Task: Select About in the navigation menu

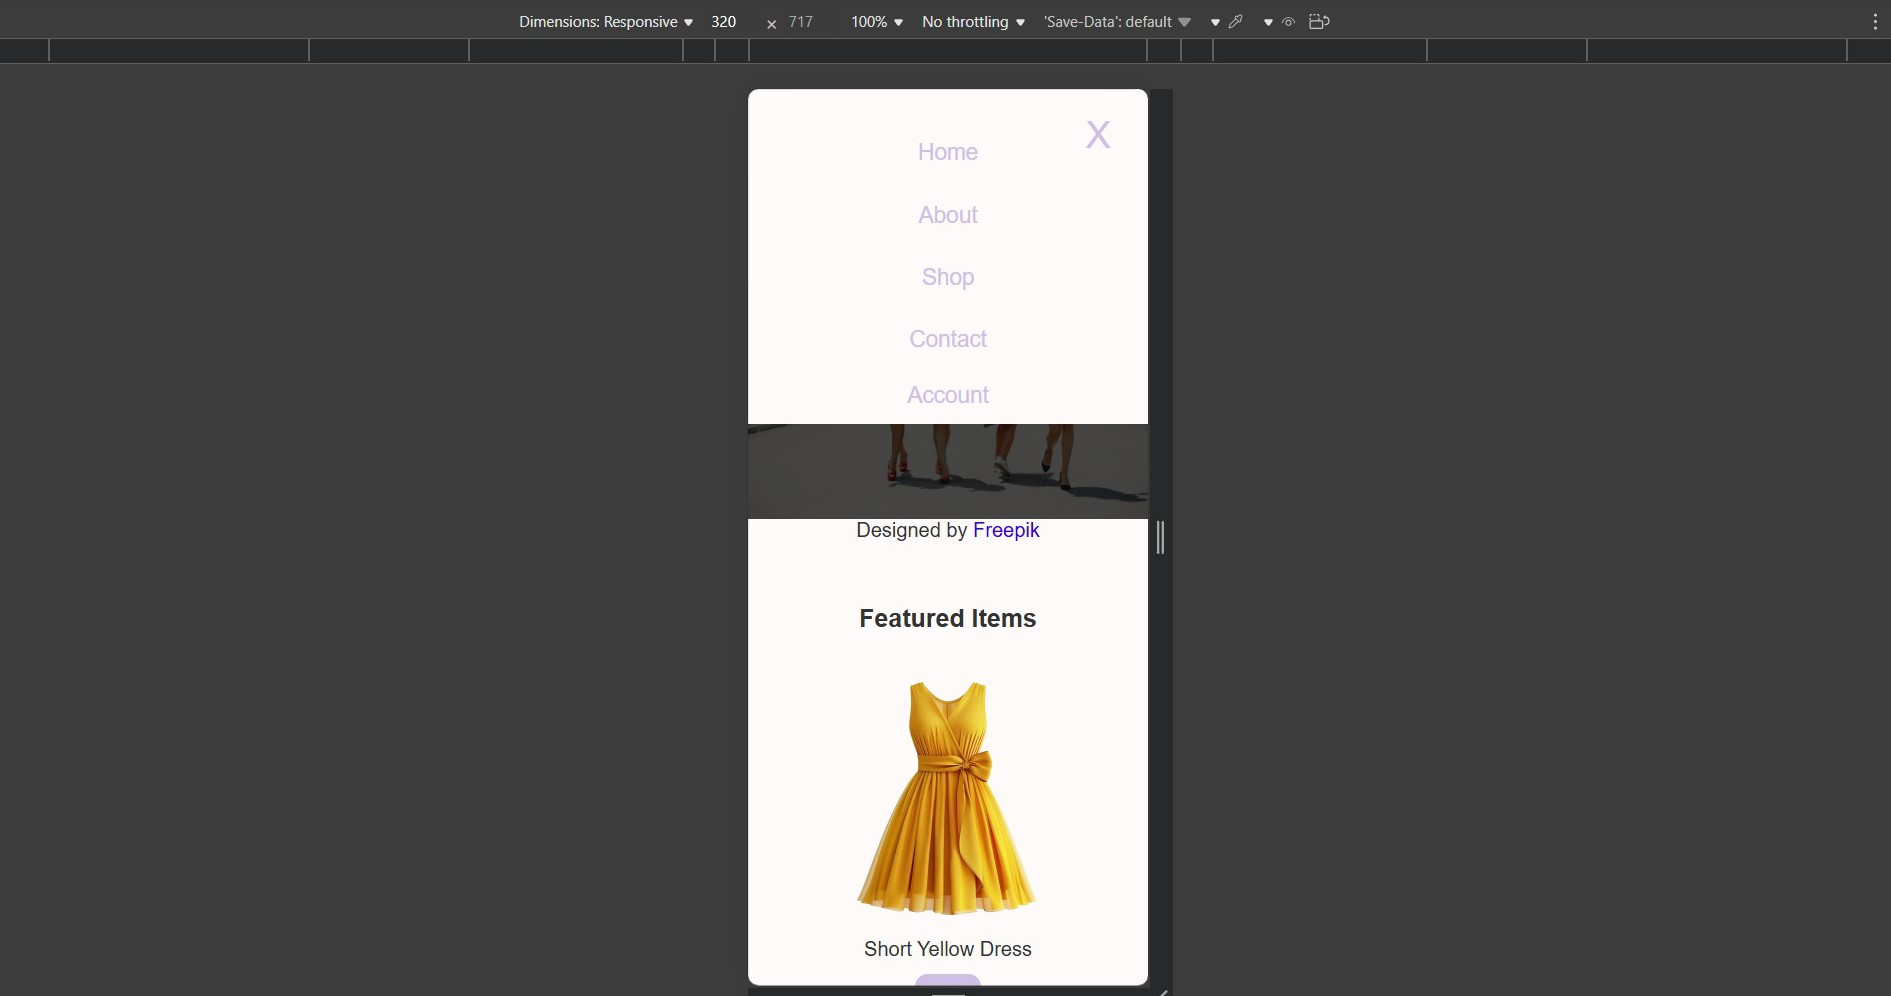Action: tap(947, 215)
